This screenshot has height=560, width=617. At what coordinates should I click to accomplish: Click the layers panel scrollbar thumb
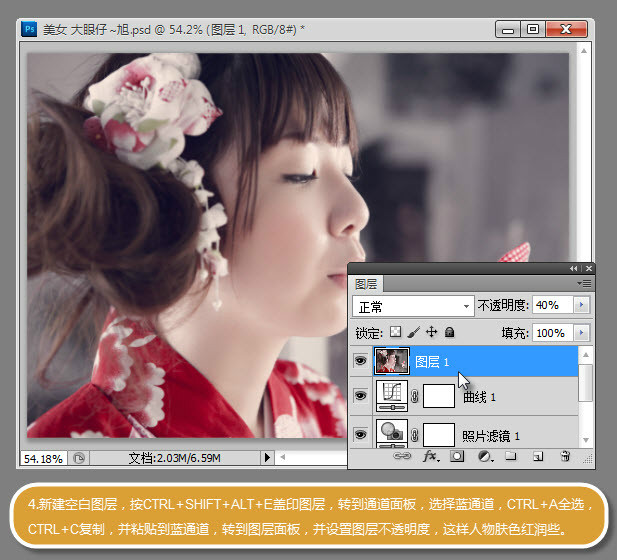coord(586,383)
